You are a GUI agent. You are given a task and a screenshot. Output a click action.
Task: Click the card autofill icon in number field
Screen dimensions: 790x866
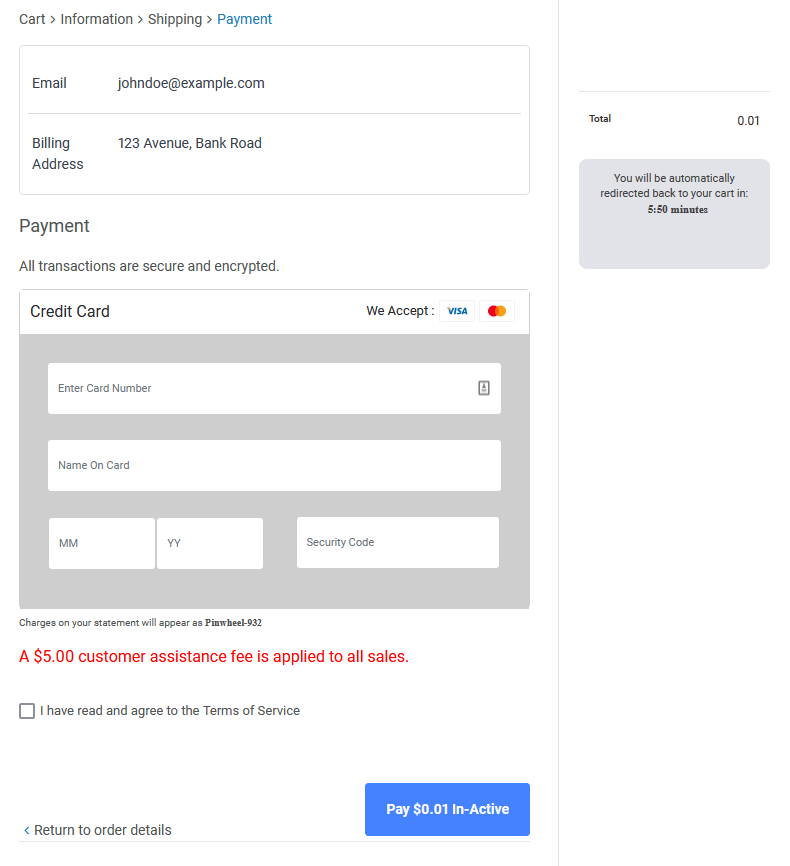484,388
